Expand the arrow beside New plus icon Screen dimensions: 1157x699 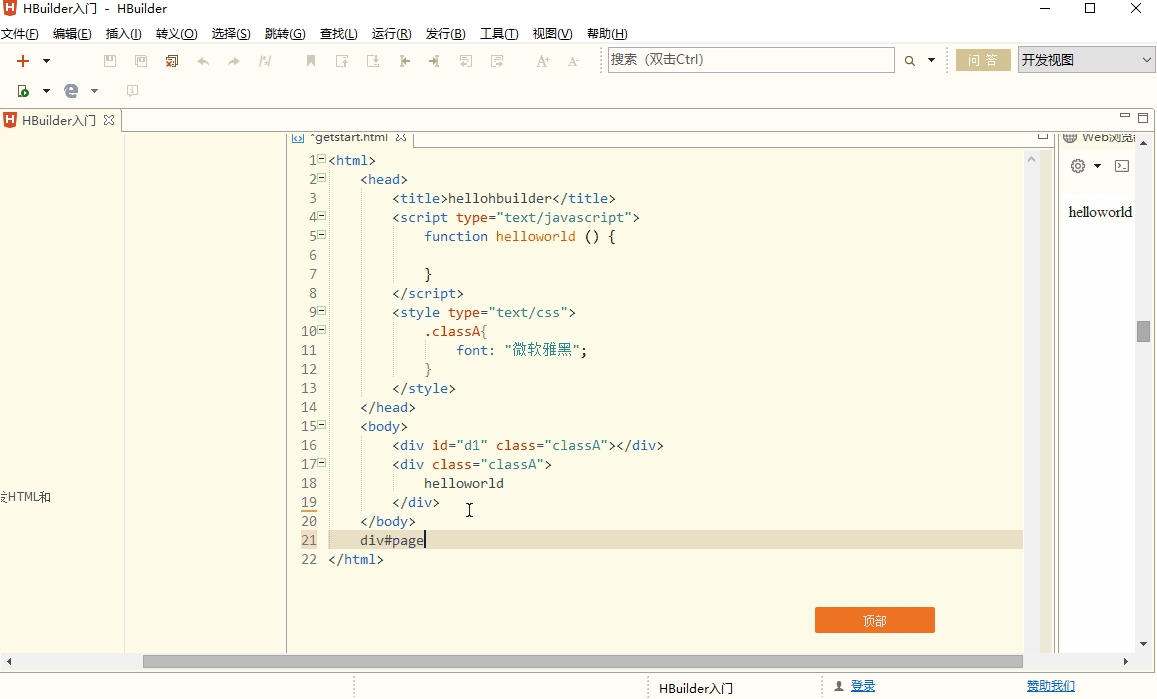pyautogui.click(x=46, y=61)
